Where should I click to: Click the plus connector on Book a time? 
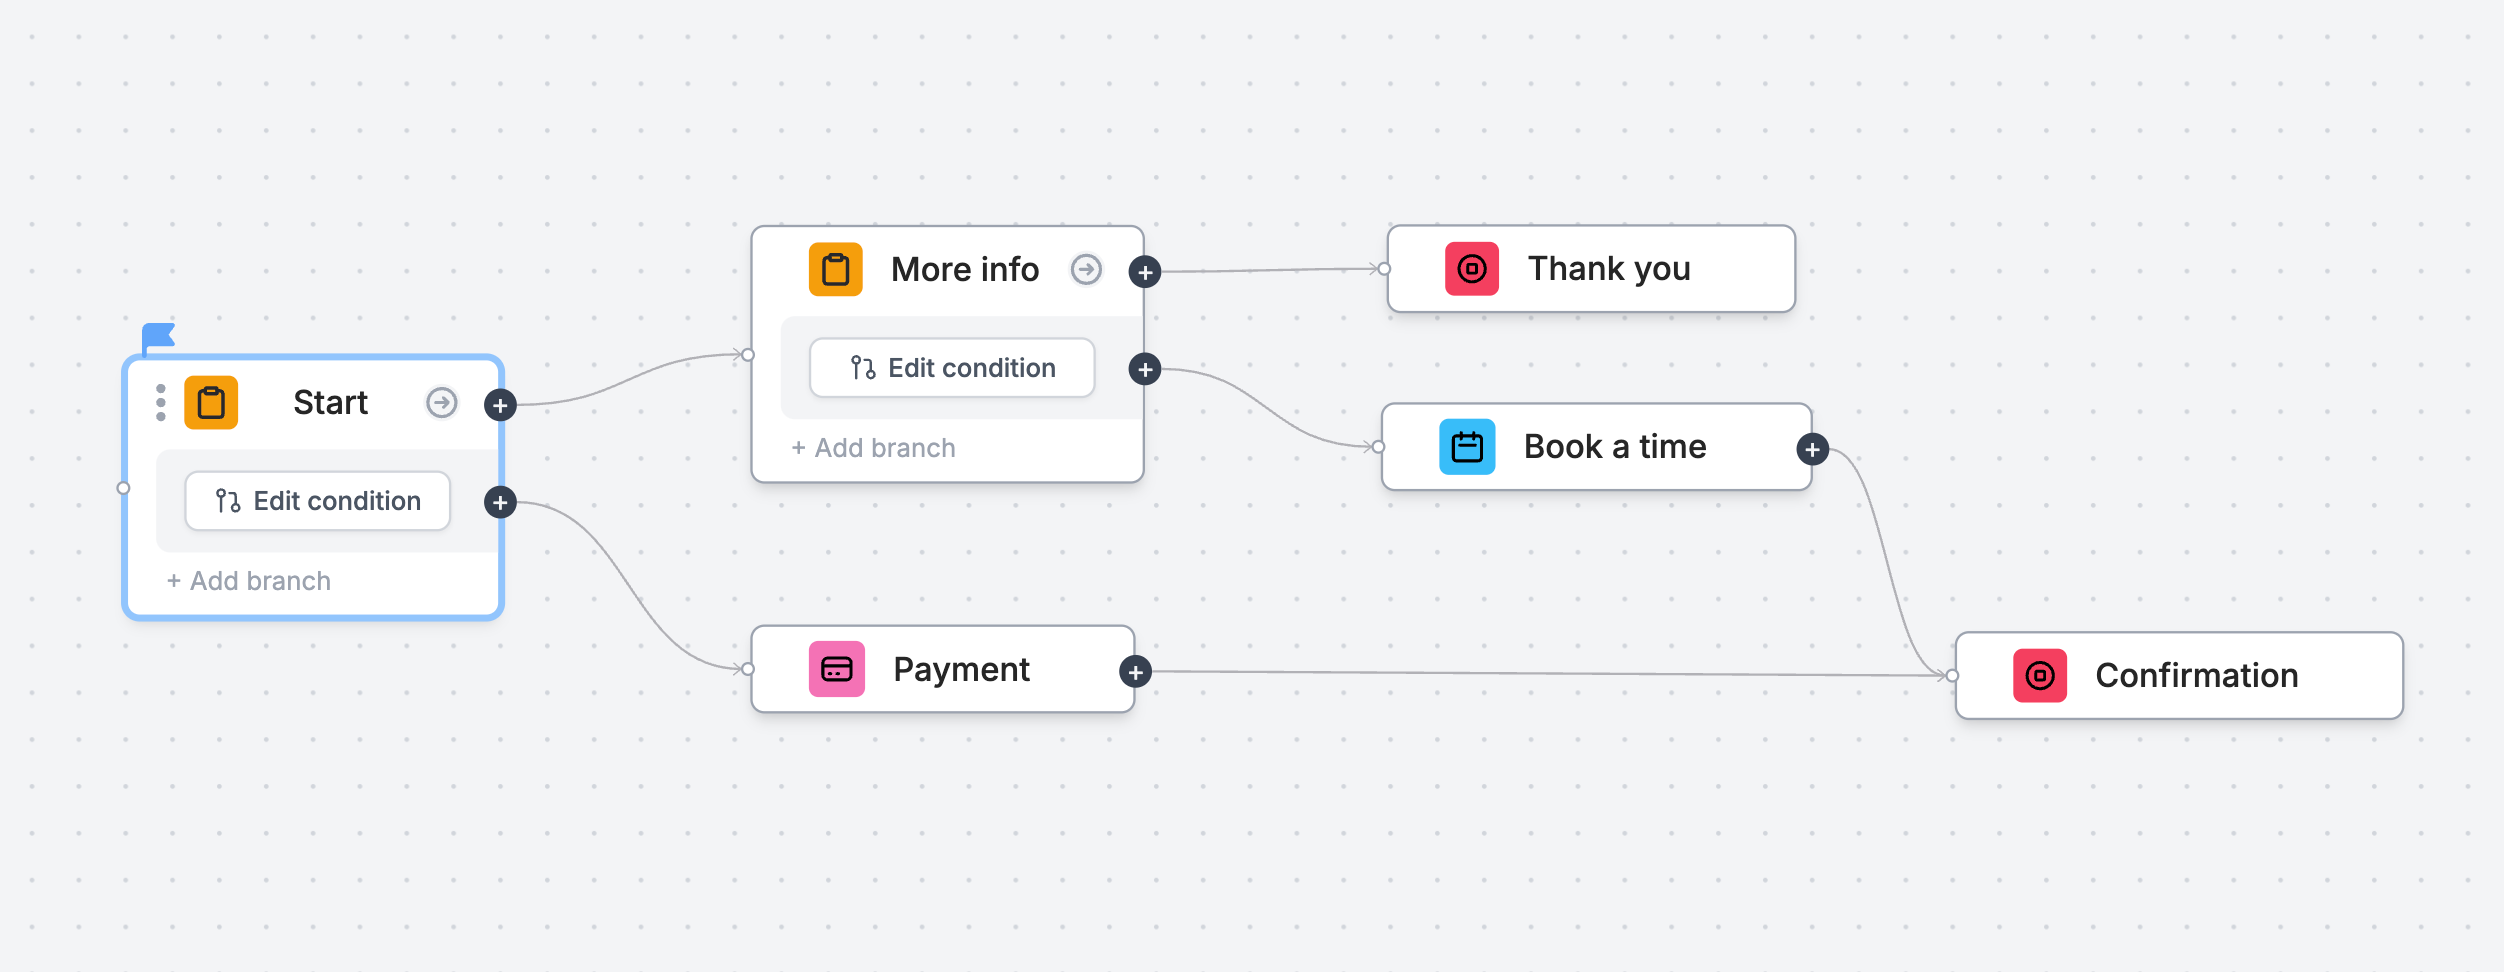coord(1812,450)
